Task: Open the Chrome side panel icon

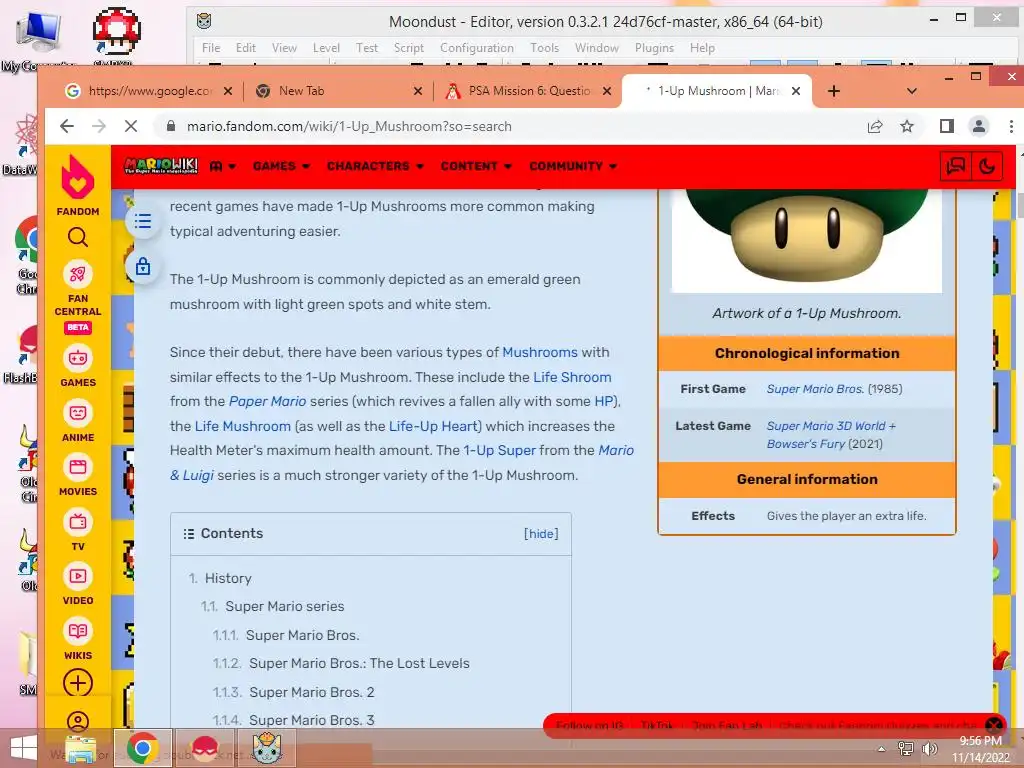Action: tap(946, 126)
